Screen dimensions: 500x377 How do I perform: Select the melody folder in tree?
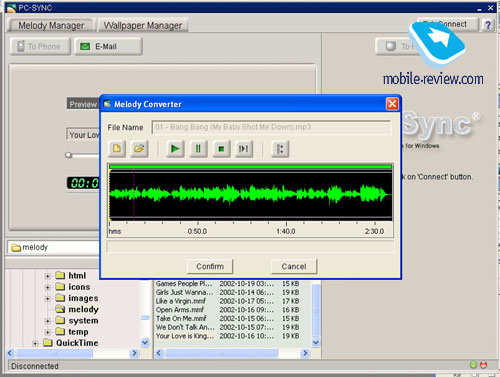click(x=83, y=309)
